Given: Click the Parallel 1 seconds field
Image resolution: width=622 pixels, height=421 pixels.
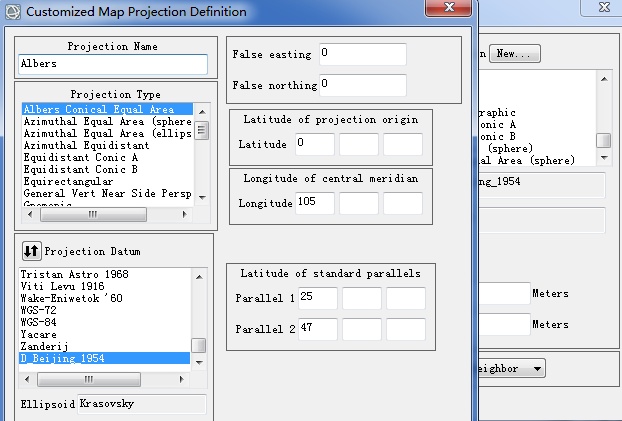Looking at the screenshot, I should click(x=406, y=298).
